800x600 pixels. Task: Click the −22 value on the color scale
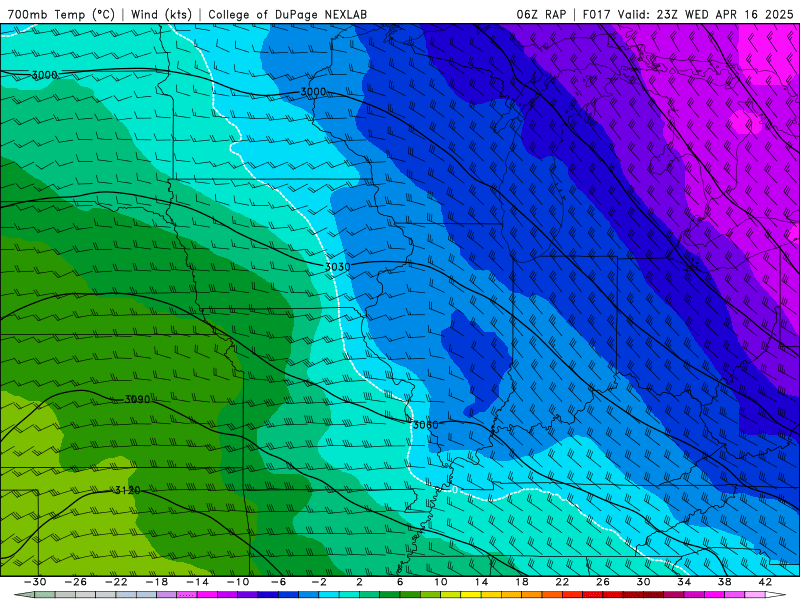[116, 582]
